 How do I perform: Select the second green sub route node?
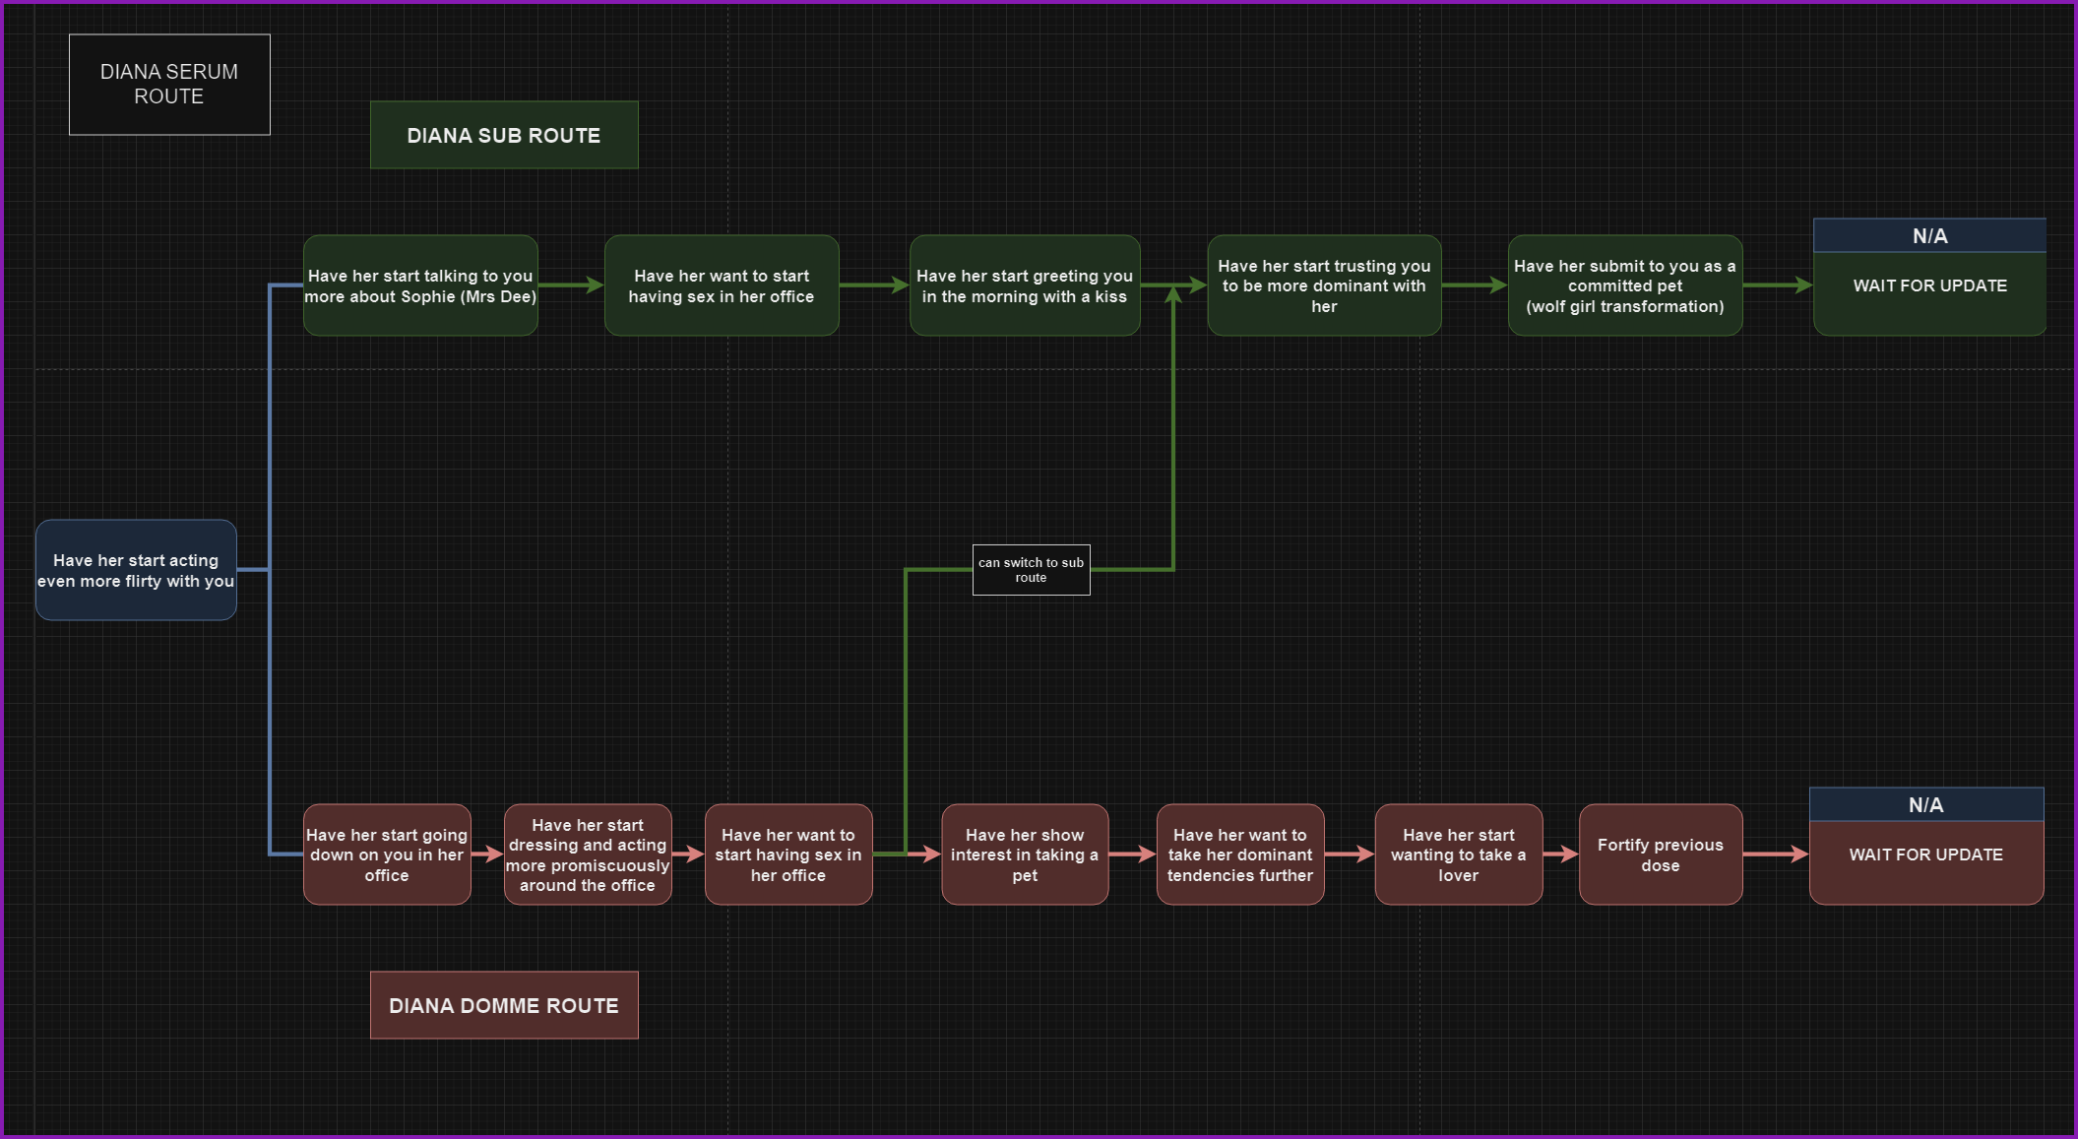[x=721, y=286]
